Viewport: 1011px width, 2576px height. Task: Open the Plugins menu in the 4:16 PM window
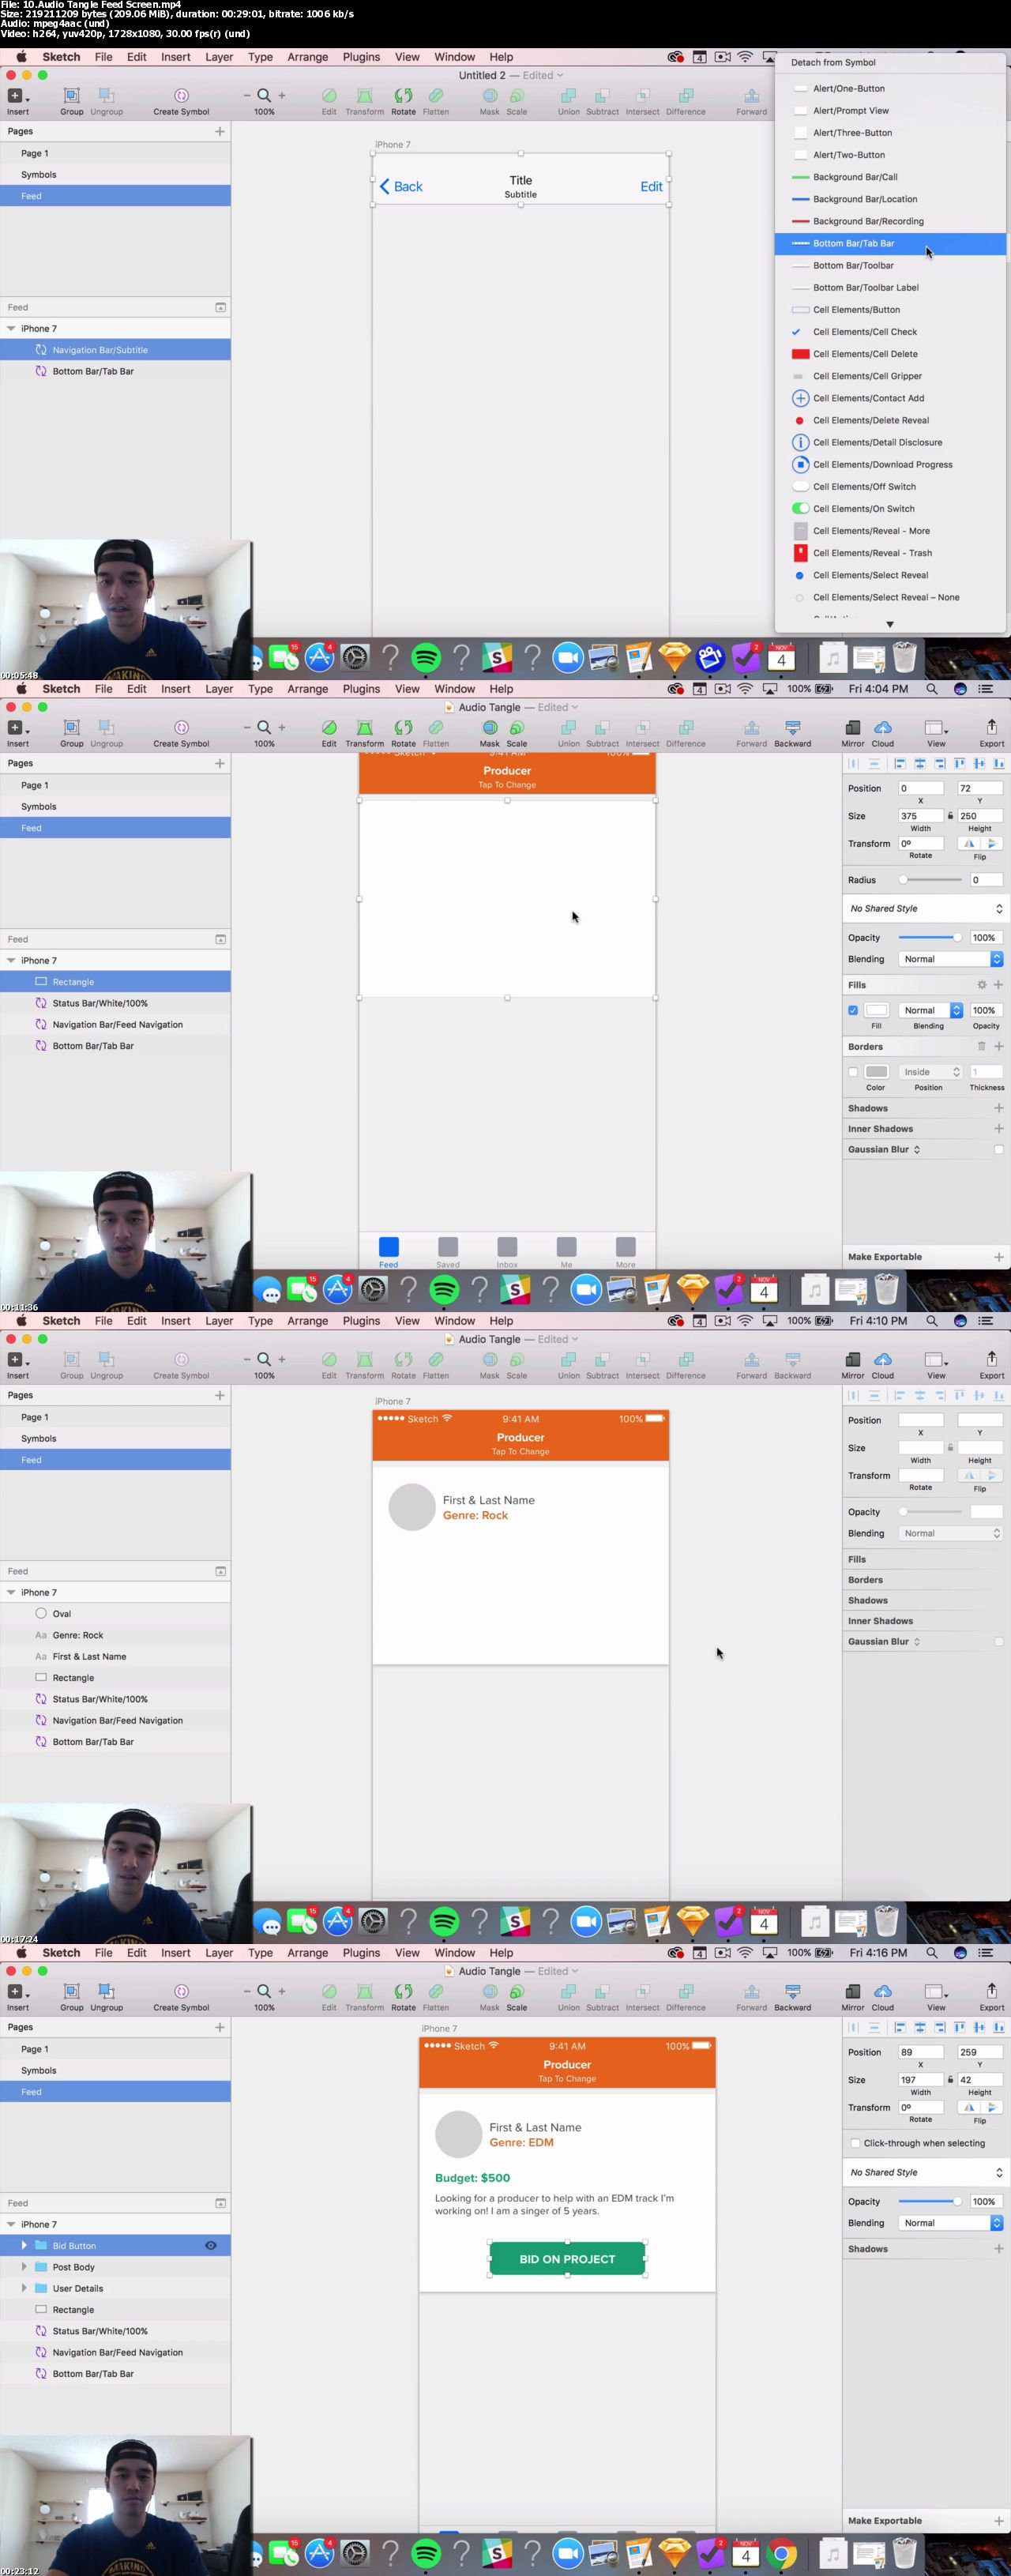tap(361, 1952)
